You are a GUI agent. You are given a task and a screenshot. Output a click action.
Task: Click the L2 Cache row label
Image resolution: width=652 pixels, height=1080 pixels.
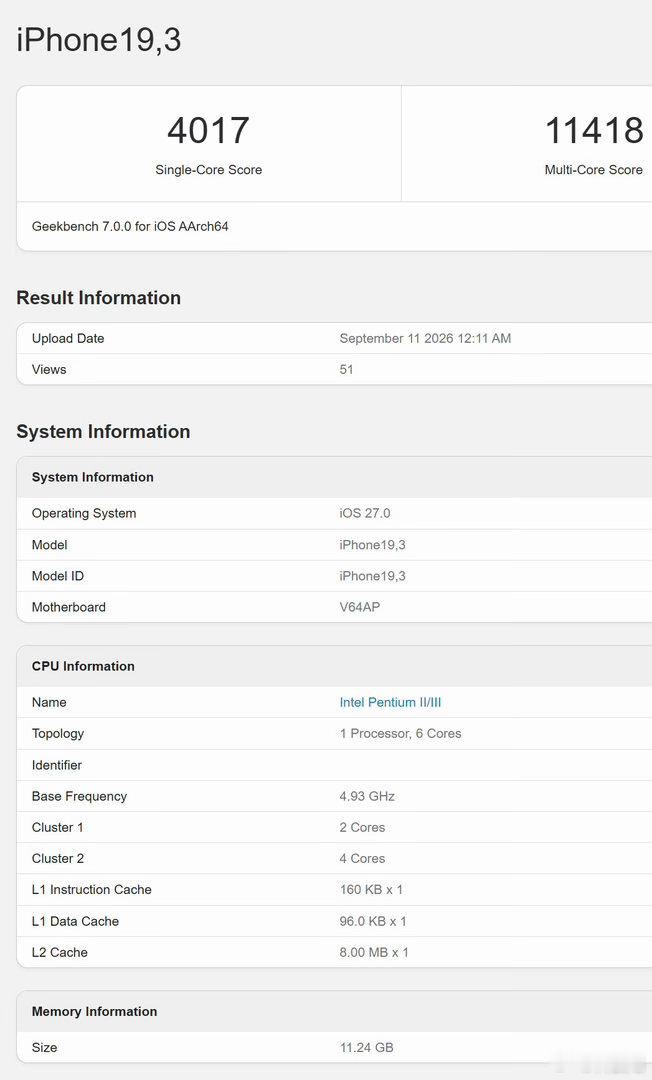pos(59,953)
